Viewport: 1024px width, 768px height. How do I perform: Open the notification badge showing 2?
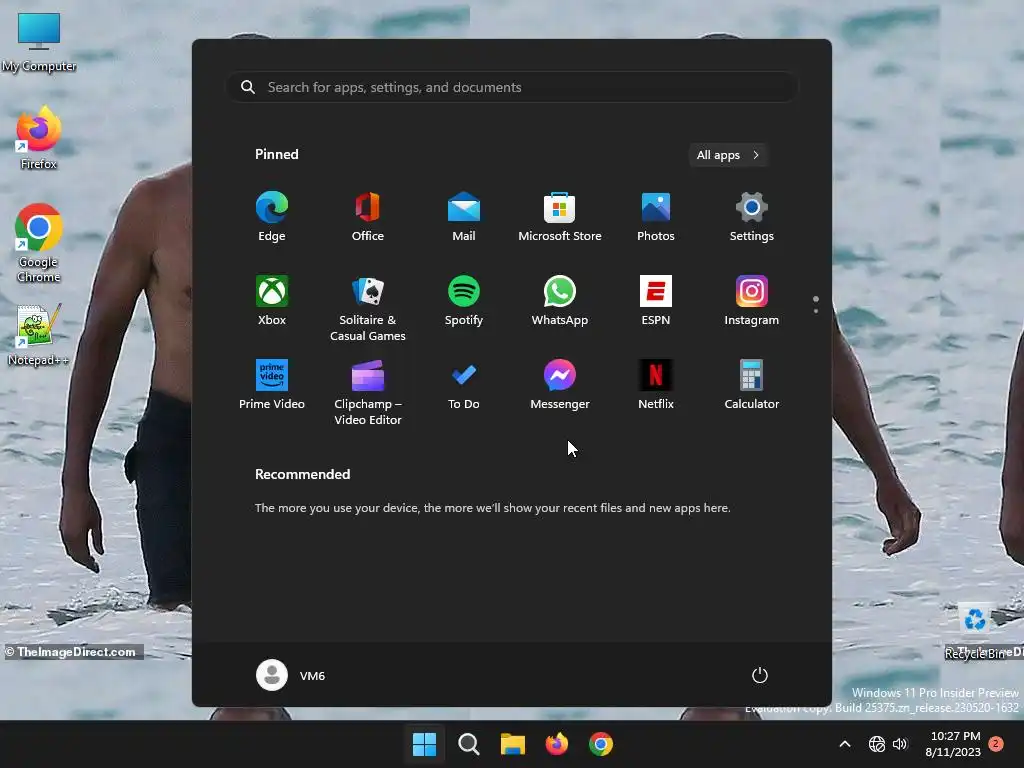tap(996, 744)
